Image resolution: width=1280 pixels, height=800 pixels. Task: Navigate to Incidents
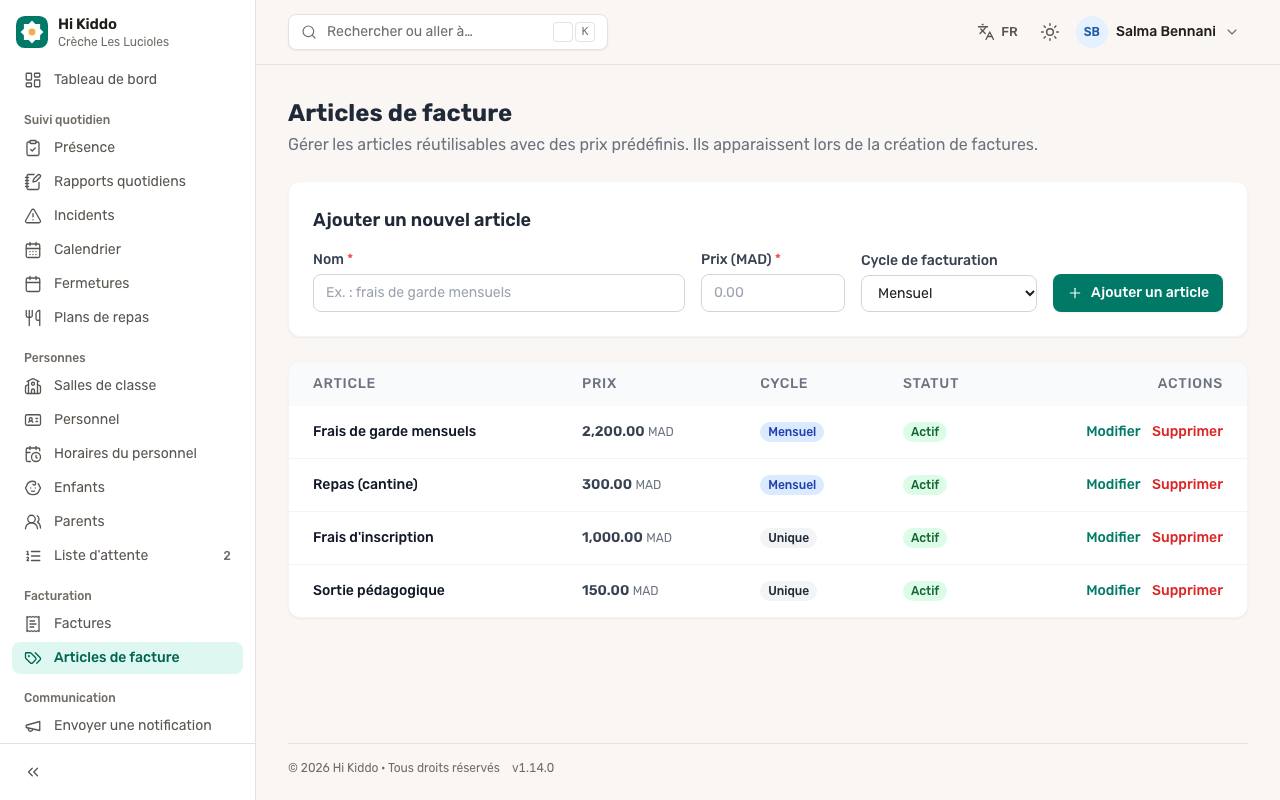(x=127, y=216)
